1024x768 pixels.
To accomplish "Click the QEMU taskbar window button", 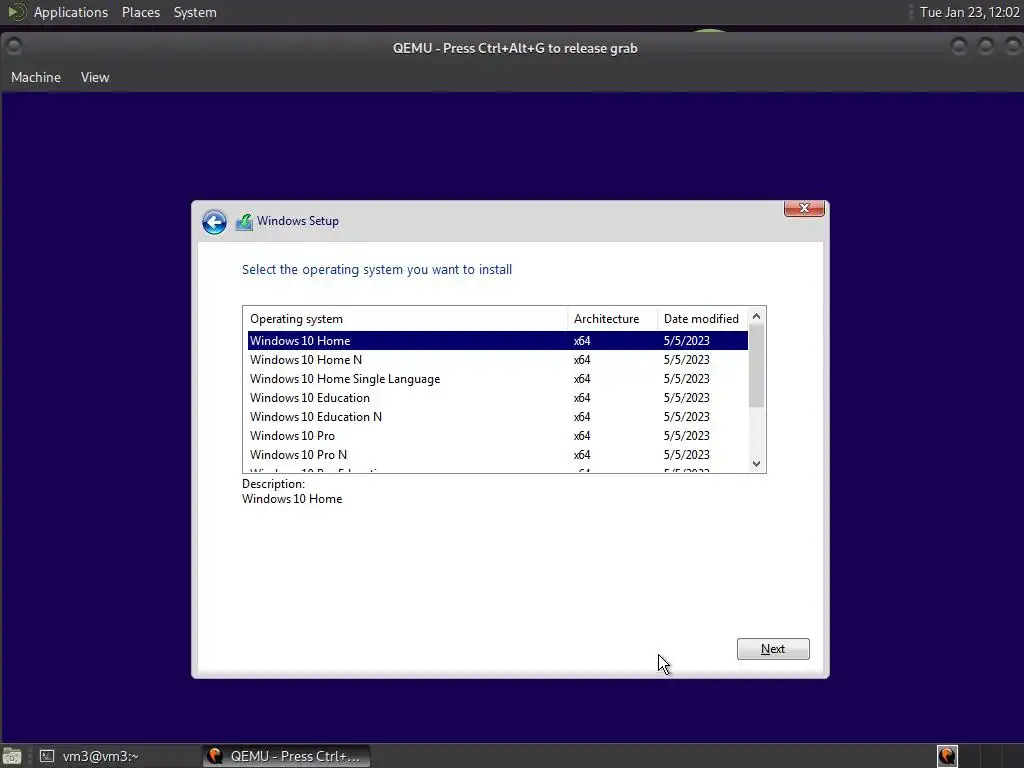I will click(x=286, y=756).
